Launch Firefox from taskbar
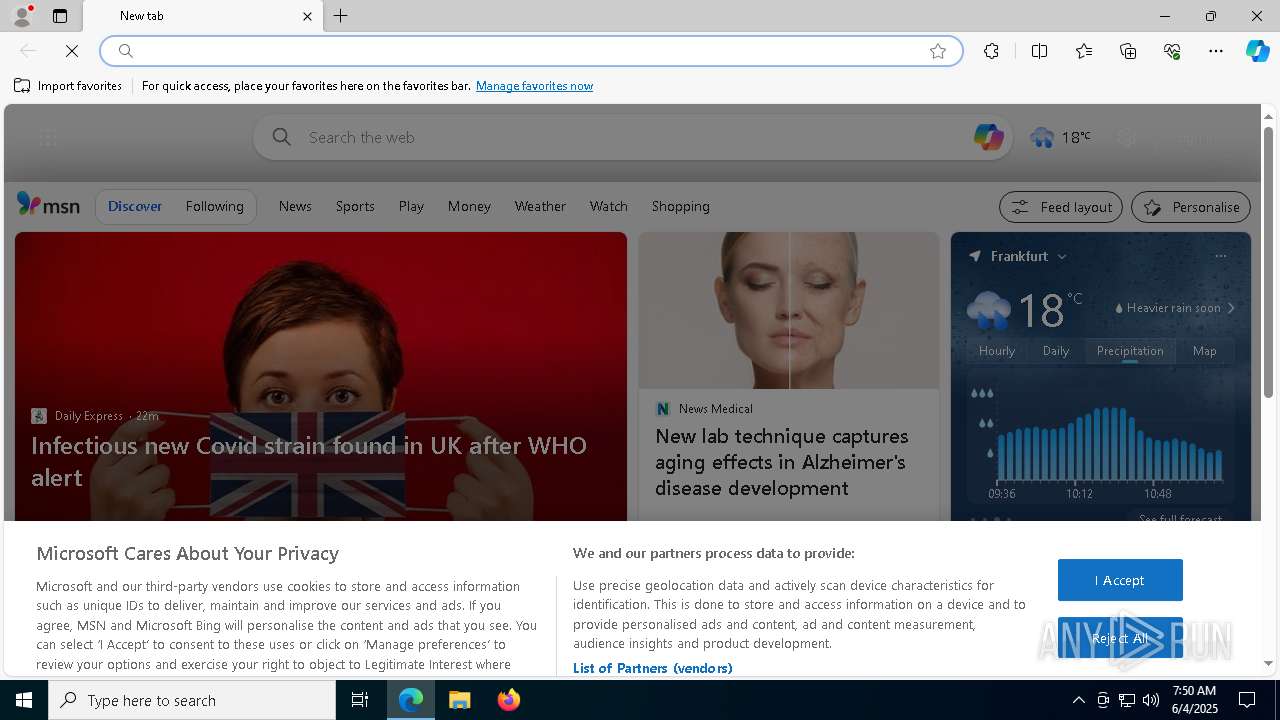The width and height of the screenshot is (1280, 720). pos(509,700)
